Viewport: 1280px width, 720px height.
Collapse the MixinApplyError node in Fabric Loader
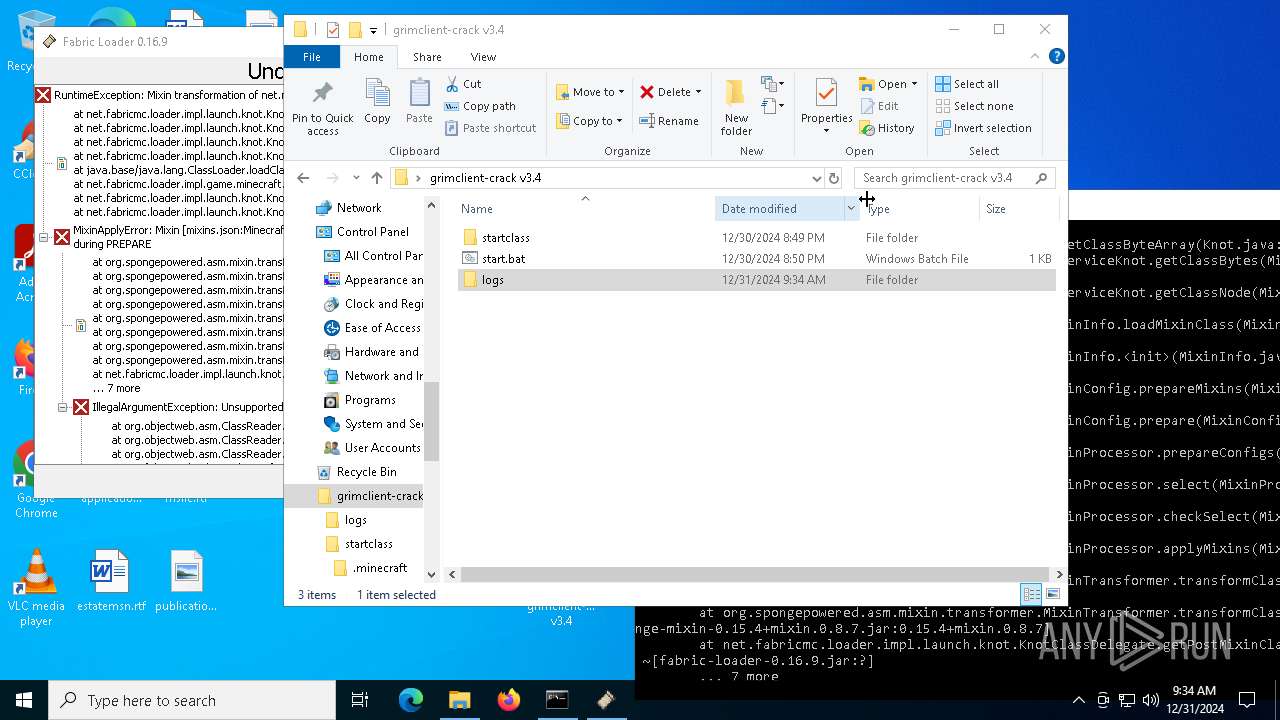[x=44, y=237]
